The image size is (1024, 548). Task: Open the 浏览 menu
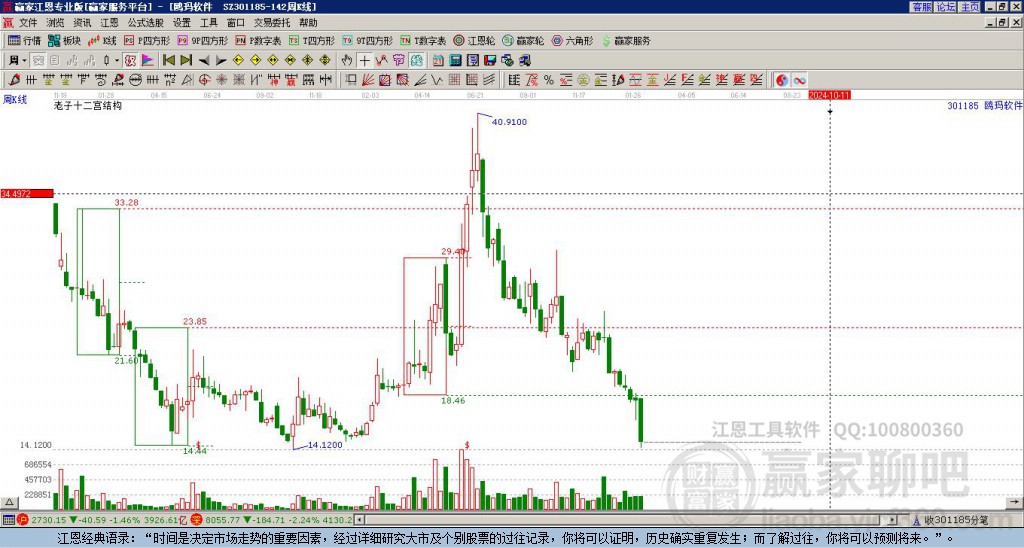point(55,23)
